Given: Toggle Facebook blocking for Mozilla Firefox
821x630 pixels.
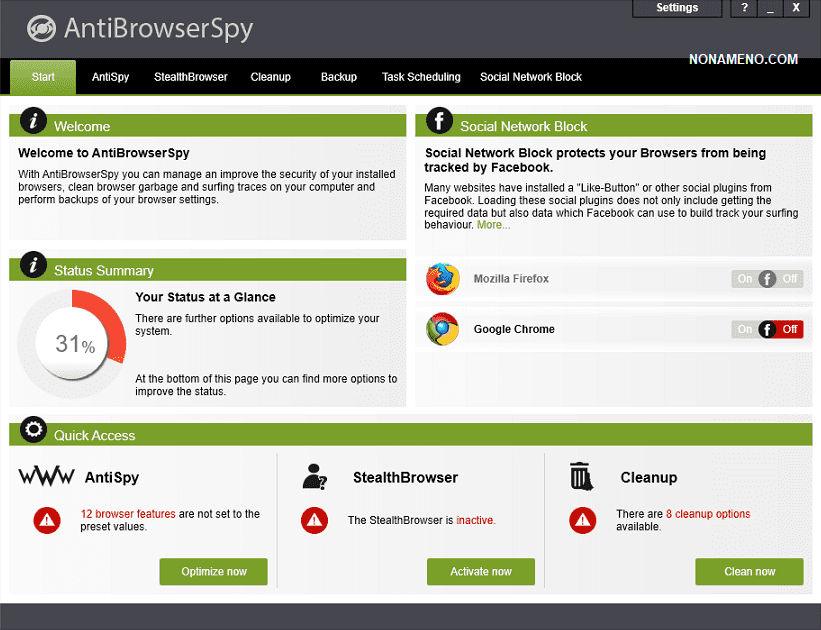Looking at the screenshot, I should click(767, 279).
